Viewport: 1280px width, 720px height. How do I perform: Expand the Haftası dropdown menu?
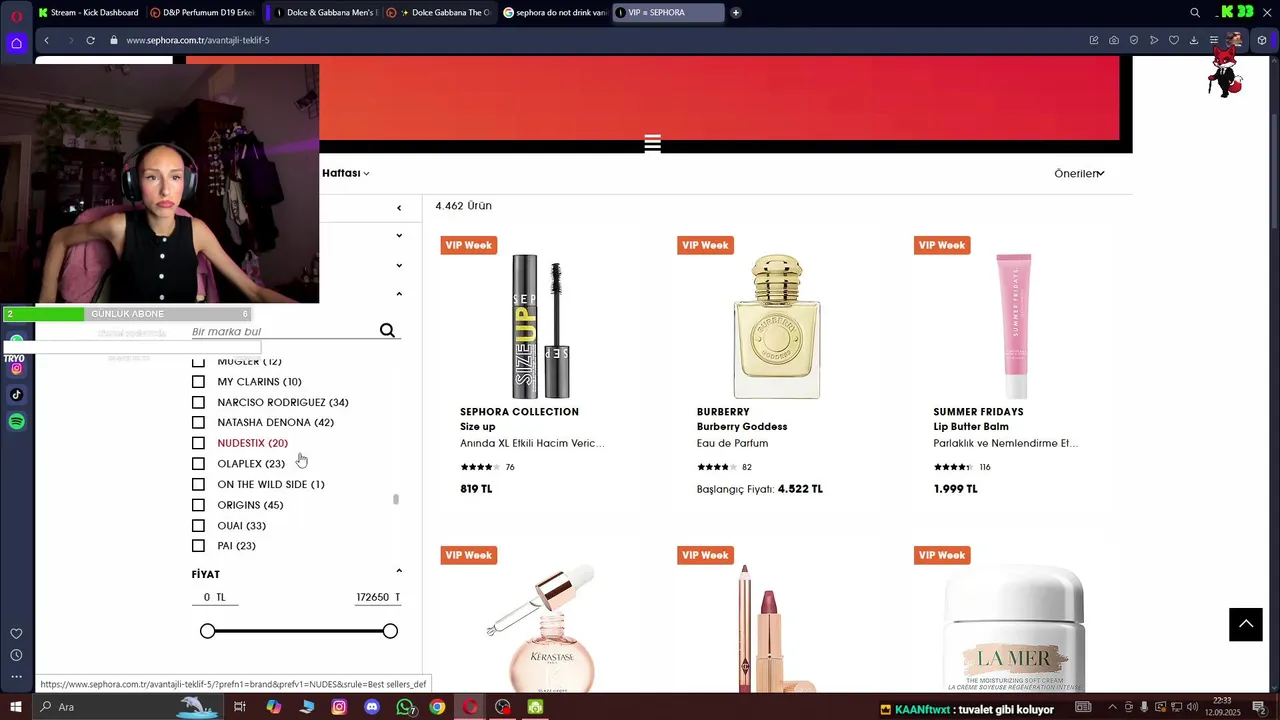click(346, 173)
